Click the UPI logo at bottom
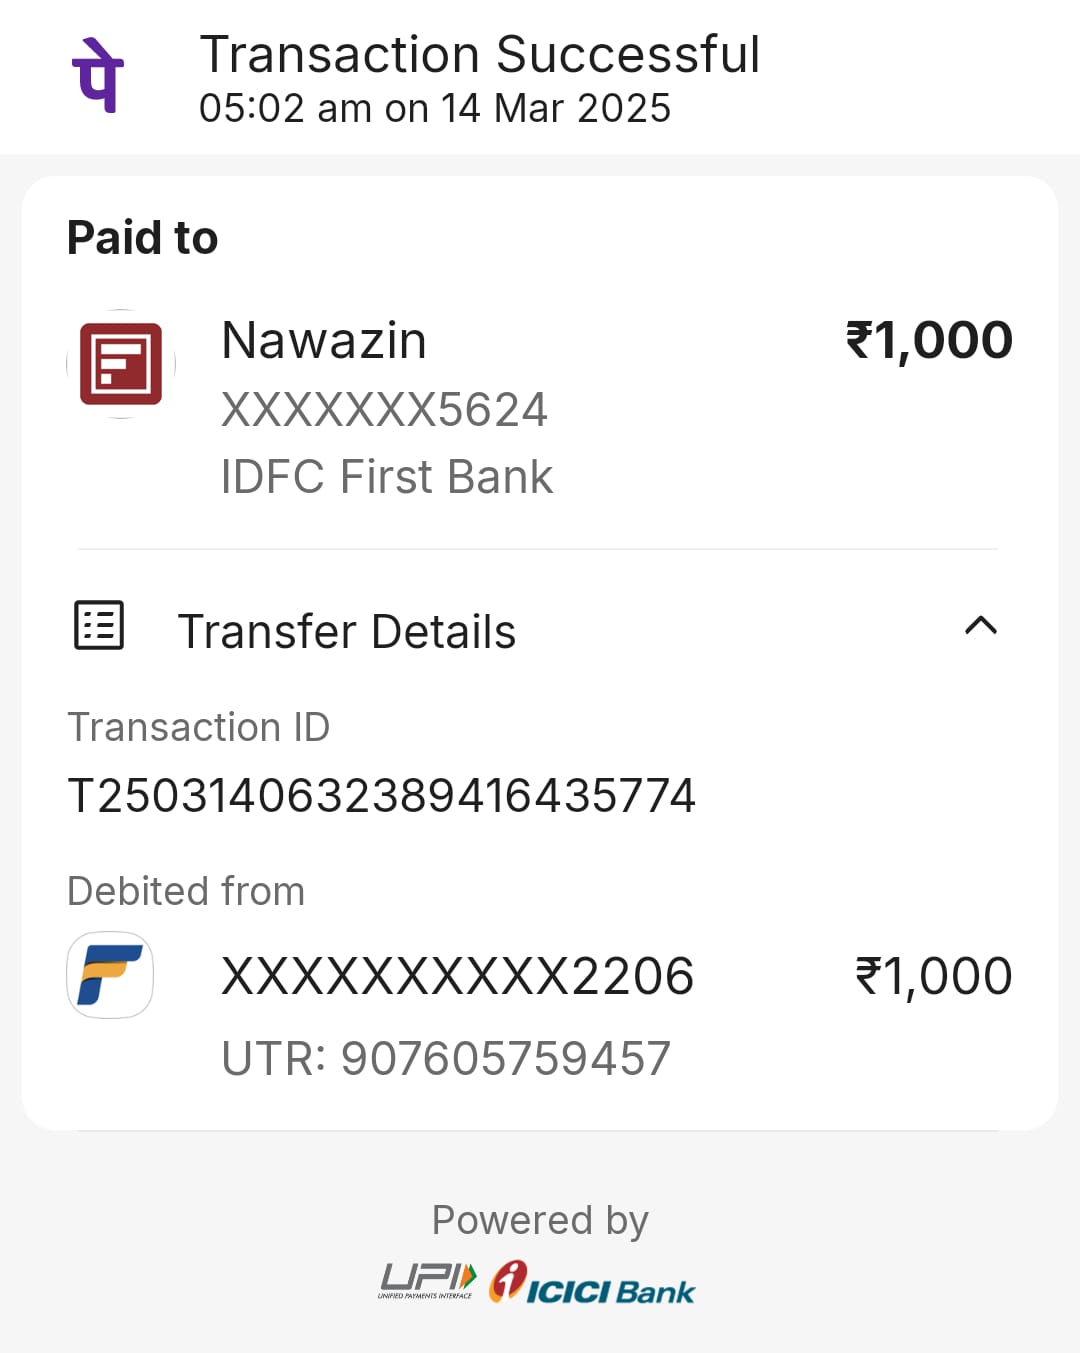 (427, 1281)
